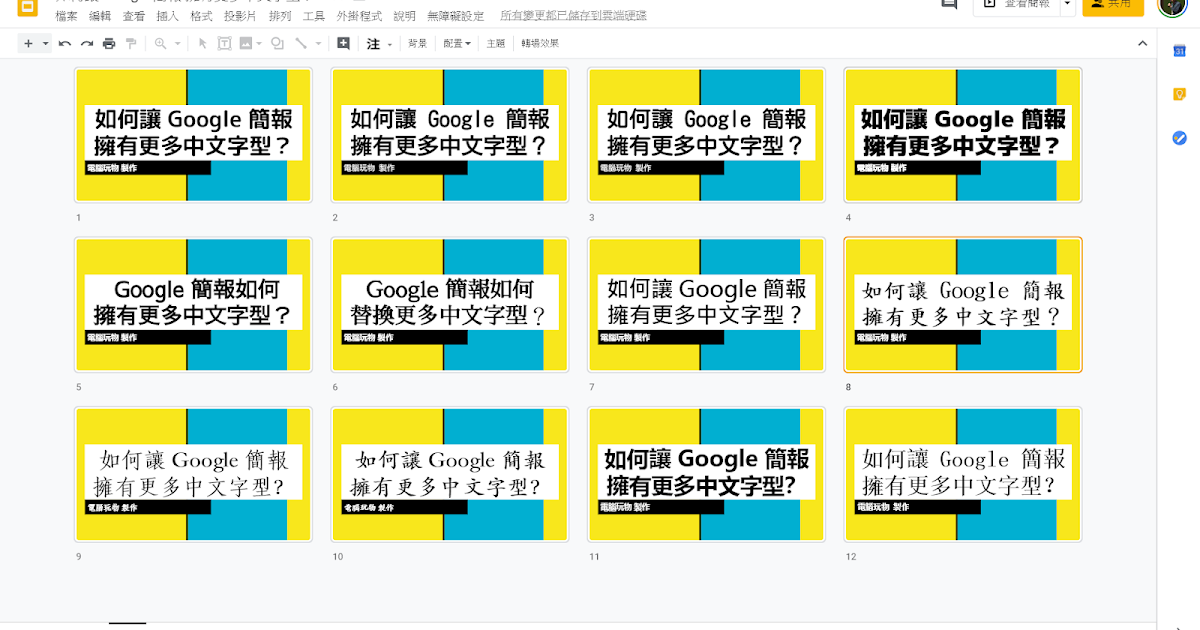This screenshot has height=630, width=1200.
Task: Open Google Calendar in the side panel
Action: tap(1179, 52)
